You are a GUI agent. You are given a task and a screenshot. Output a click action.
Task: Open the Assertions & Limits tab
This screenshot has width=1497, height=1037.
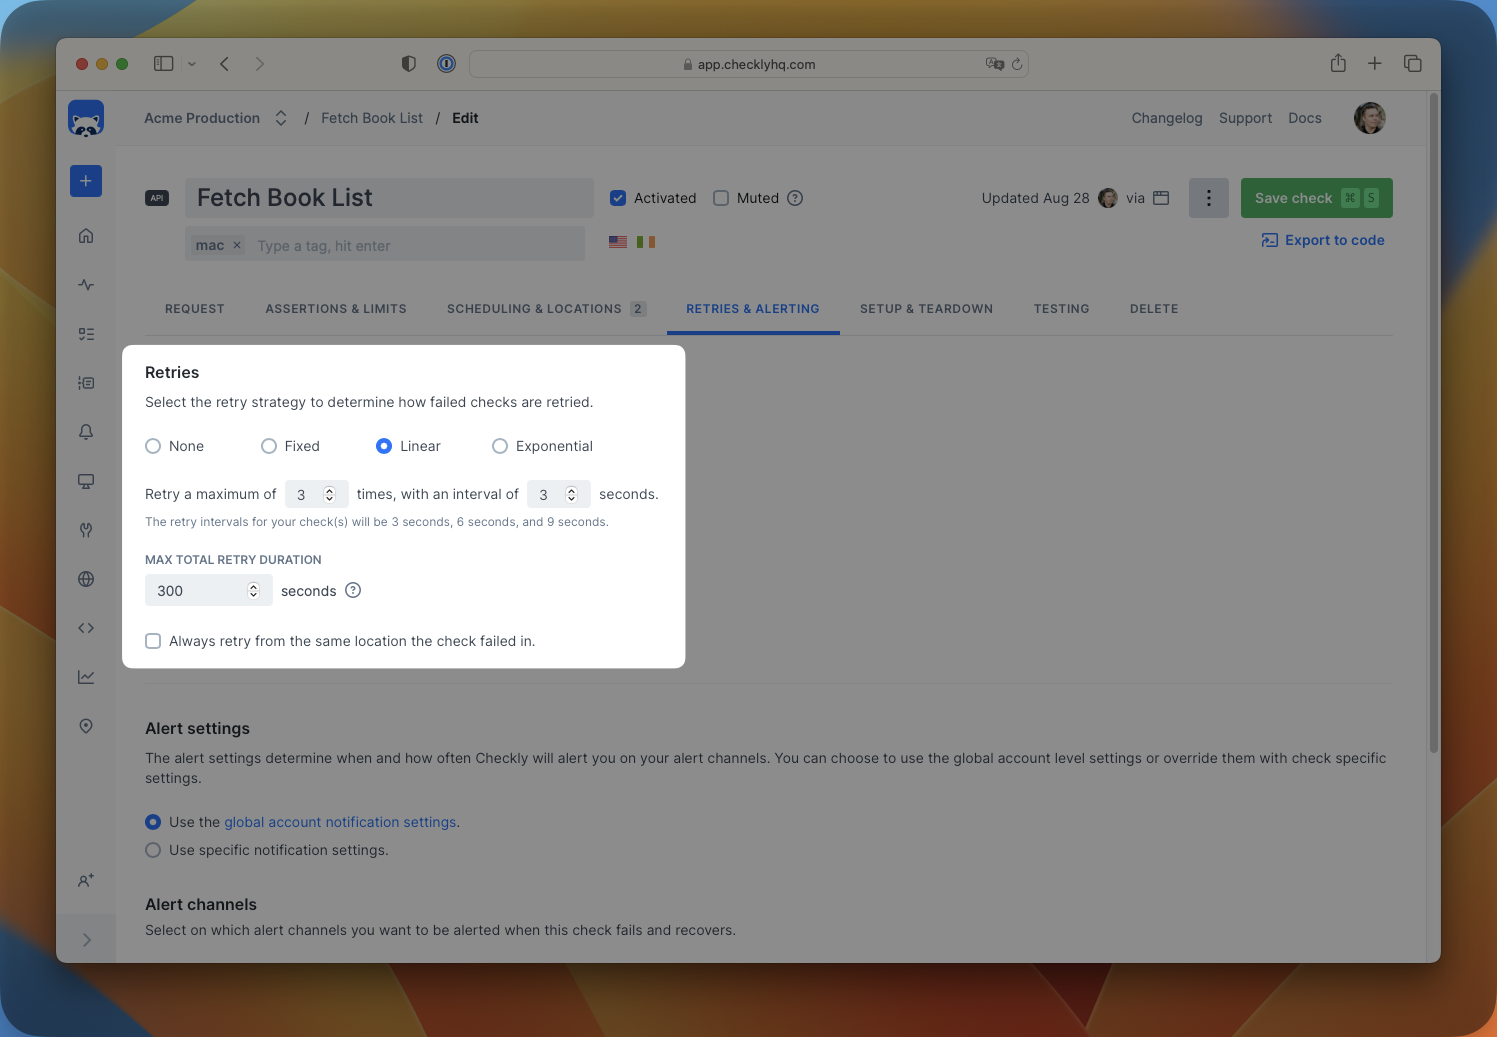pos(336,308)
